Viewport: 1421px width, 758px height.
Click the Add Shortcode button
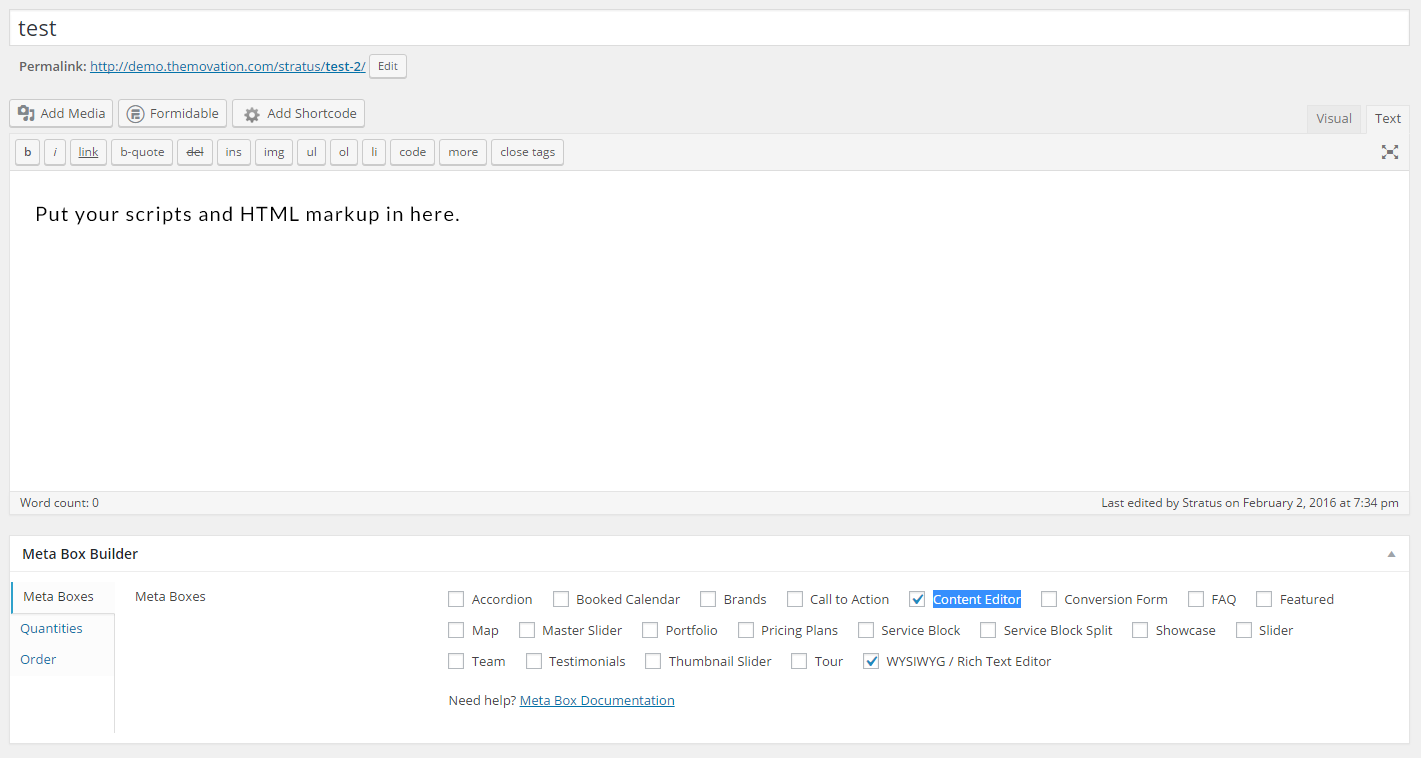[299, 113]
